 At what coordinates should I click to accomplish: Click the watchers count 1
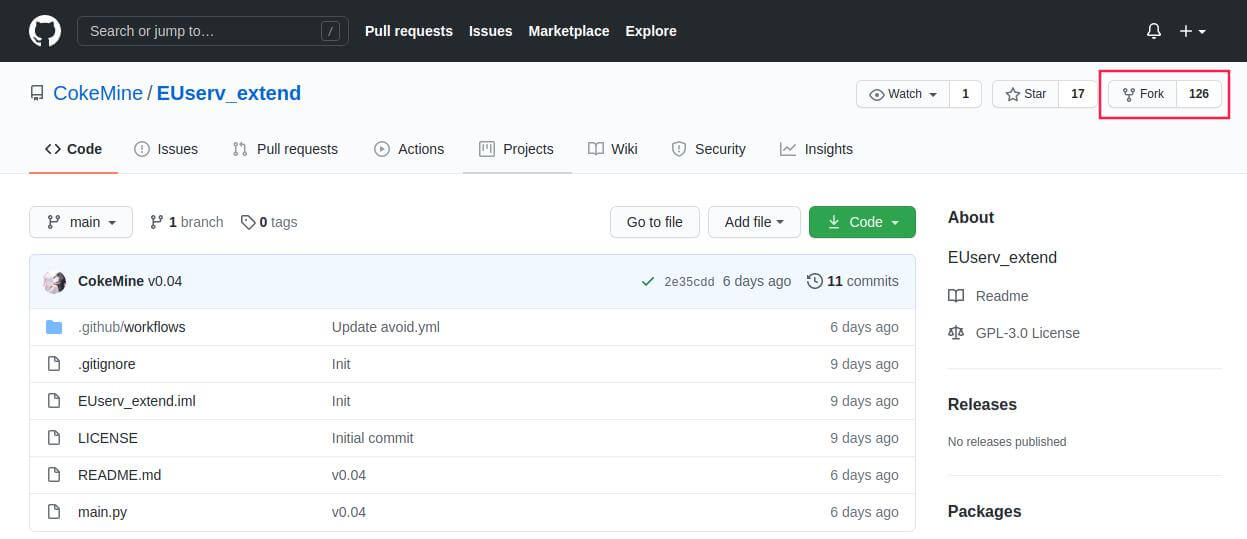965,94
